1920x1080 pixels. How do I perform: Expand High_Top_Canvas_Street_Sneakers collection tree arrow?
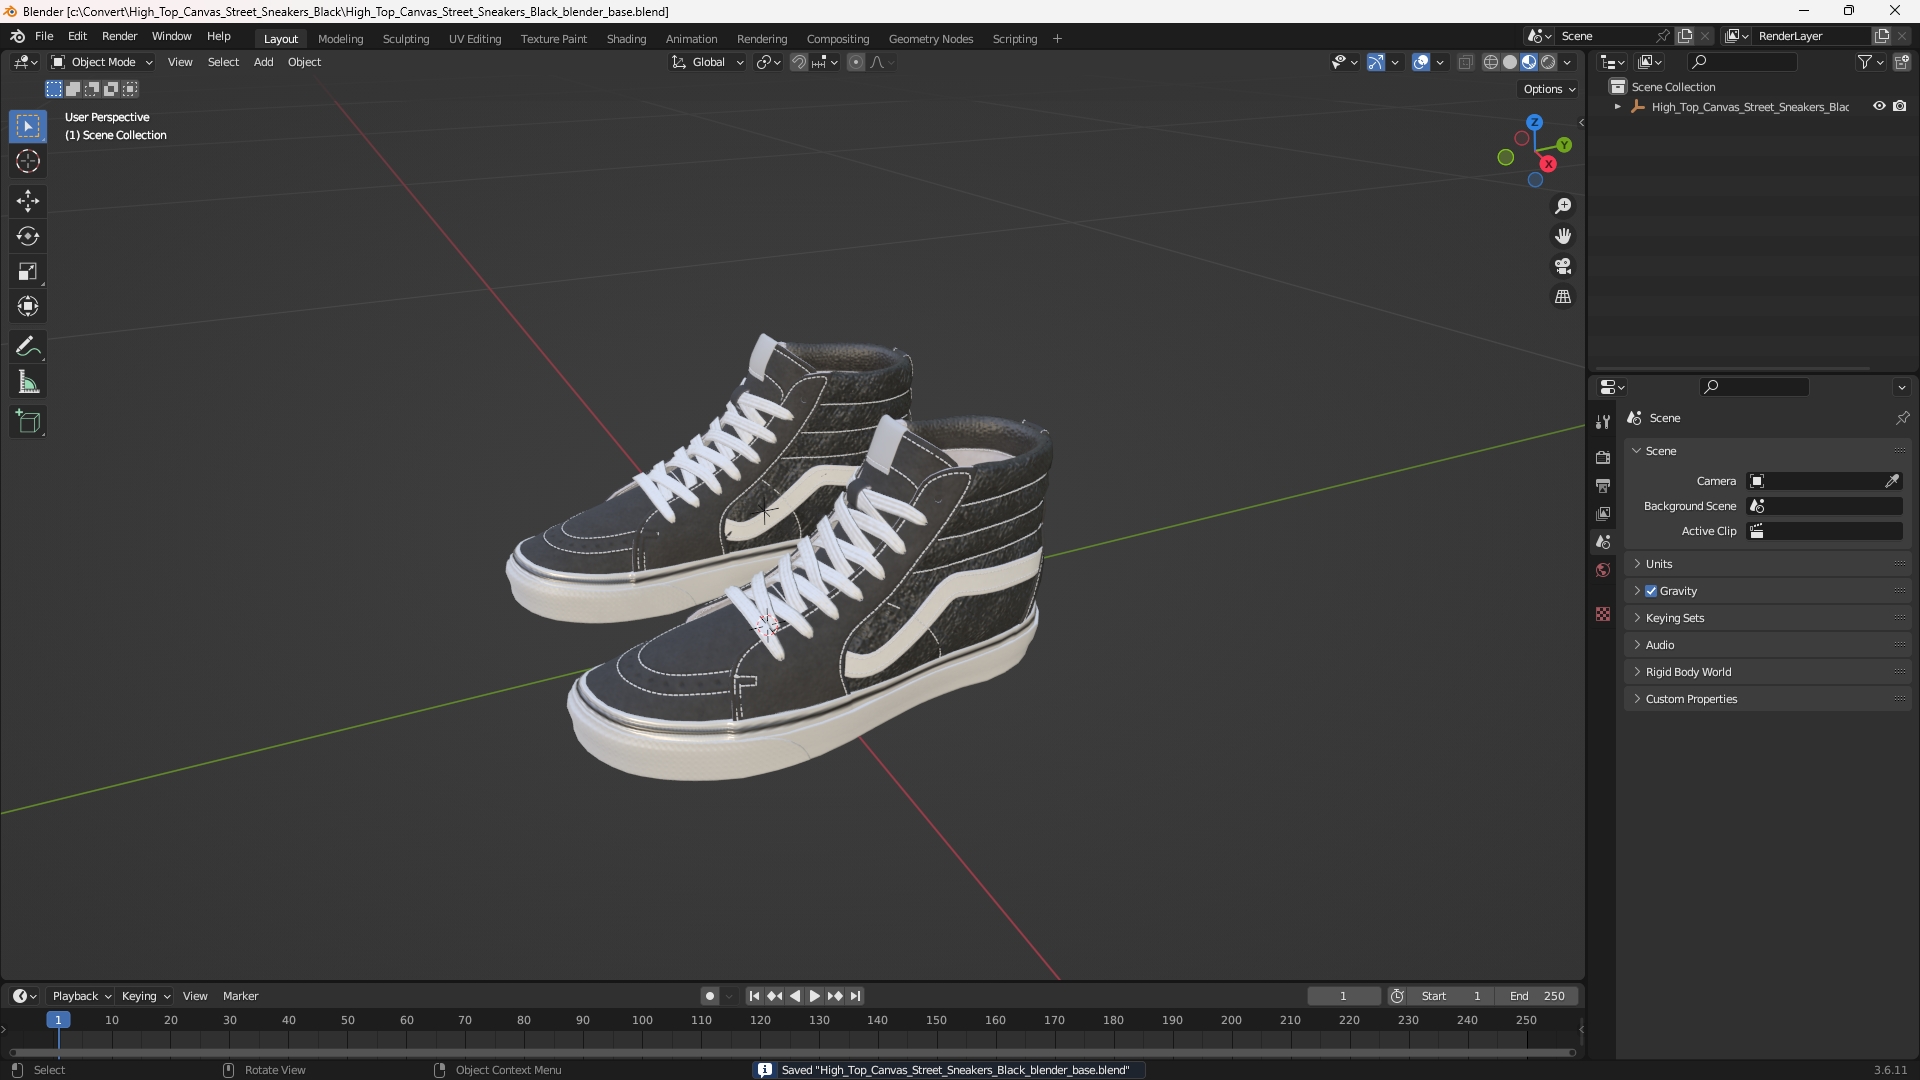click(x=1618, y=107)
